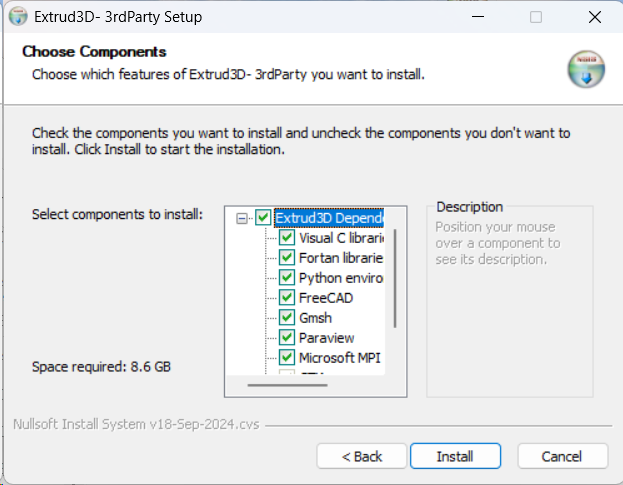This screenshot has width=623, height=485.
Task: Go back with the Back button
Action: [362, 456]
